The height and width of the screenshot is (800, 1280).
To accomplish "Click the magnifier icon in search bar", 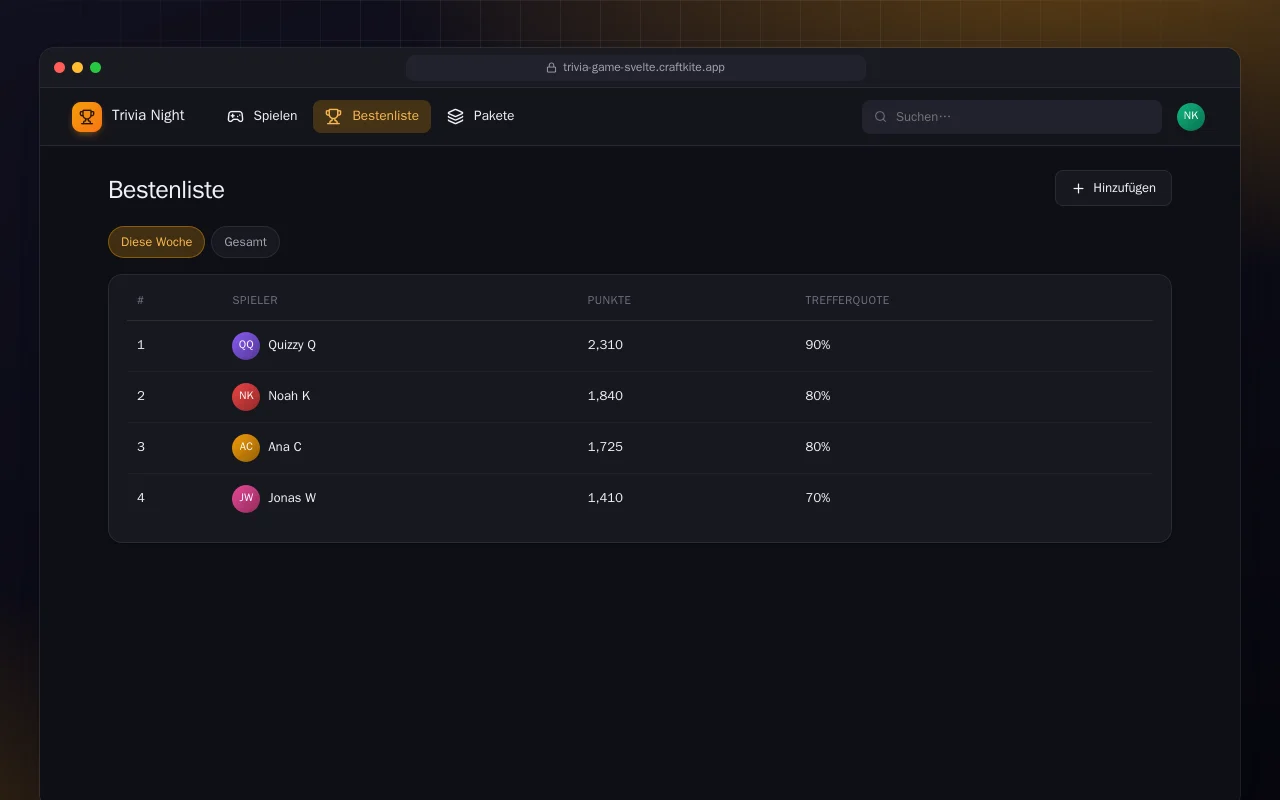I will coord(881,117).
